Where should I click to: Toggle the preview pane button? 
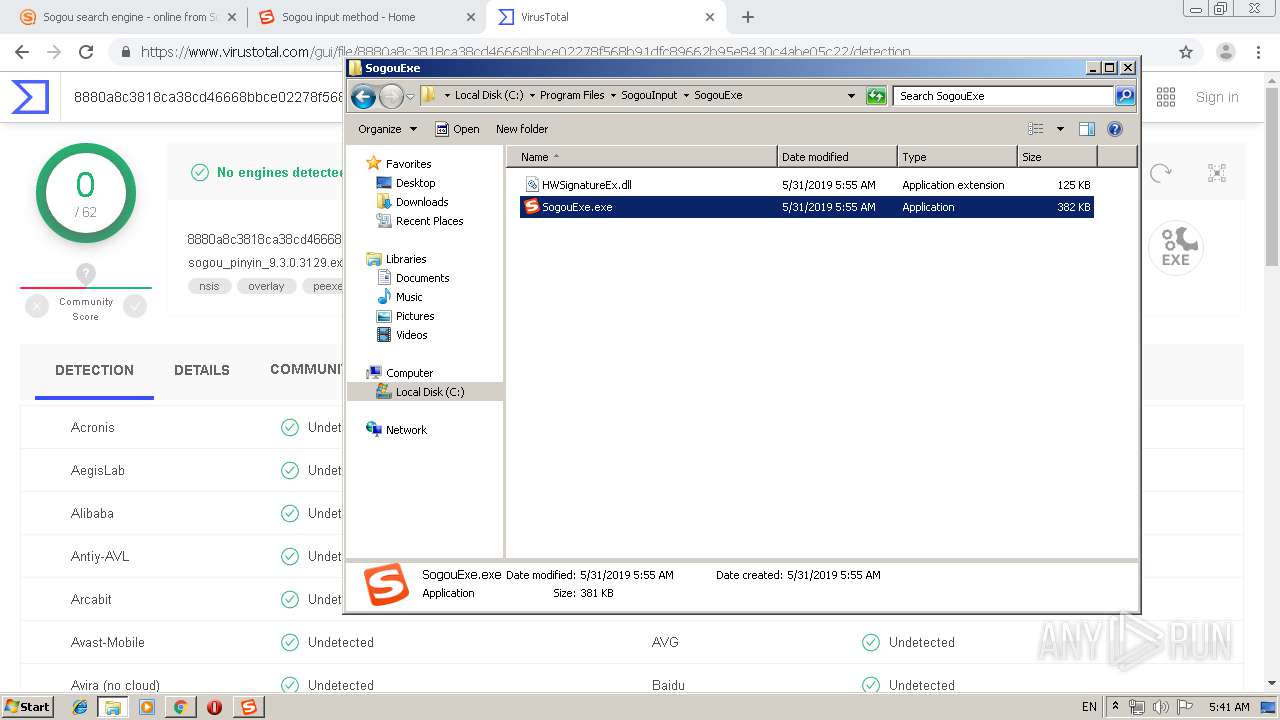pos(1087,129)
